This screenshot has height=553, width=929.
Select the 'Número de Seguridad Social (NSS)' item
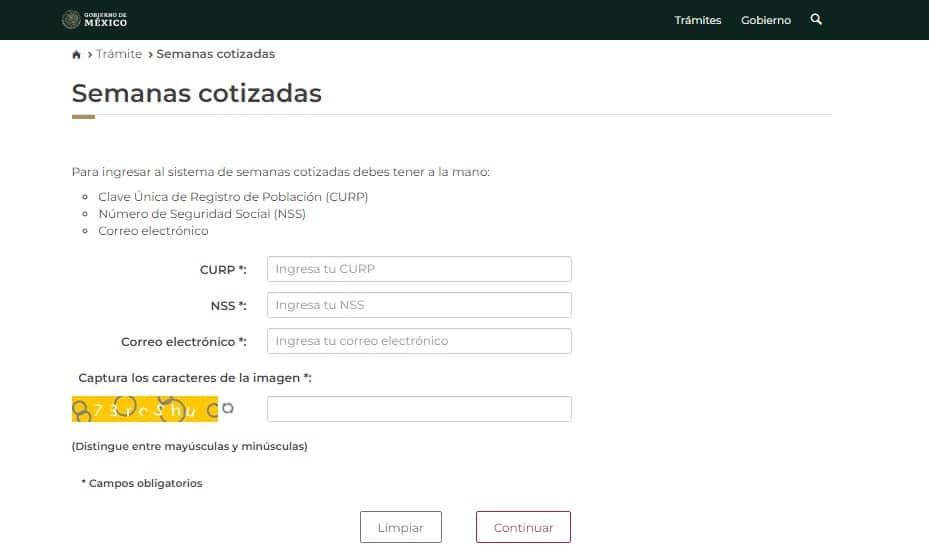202,214
